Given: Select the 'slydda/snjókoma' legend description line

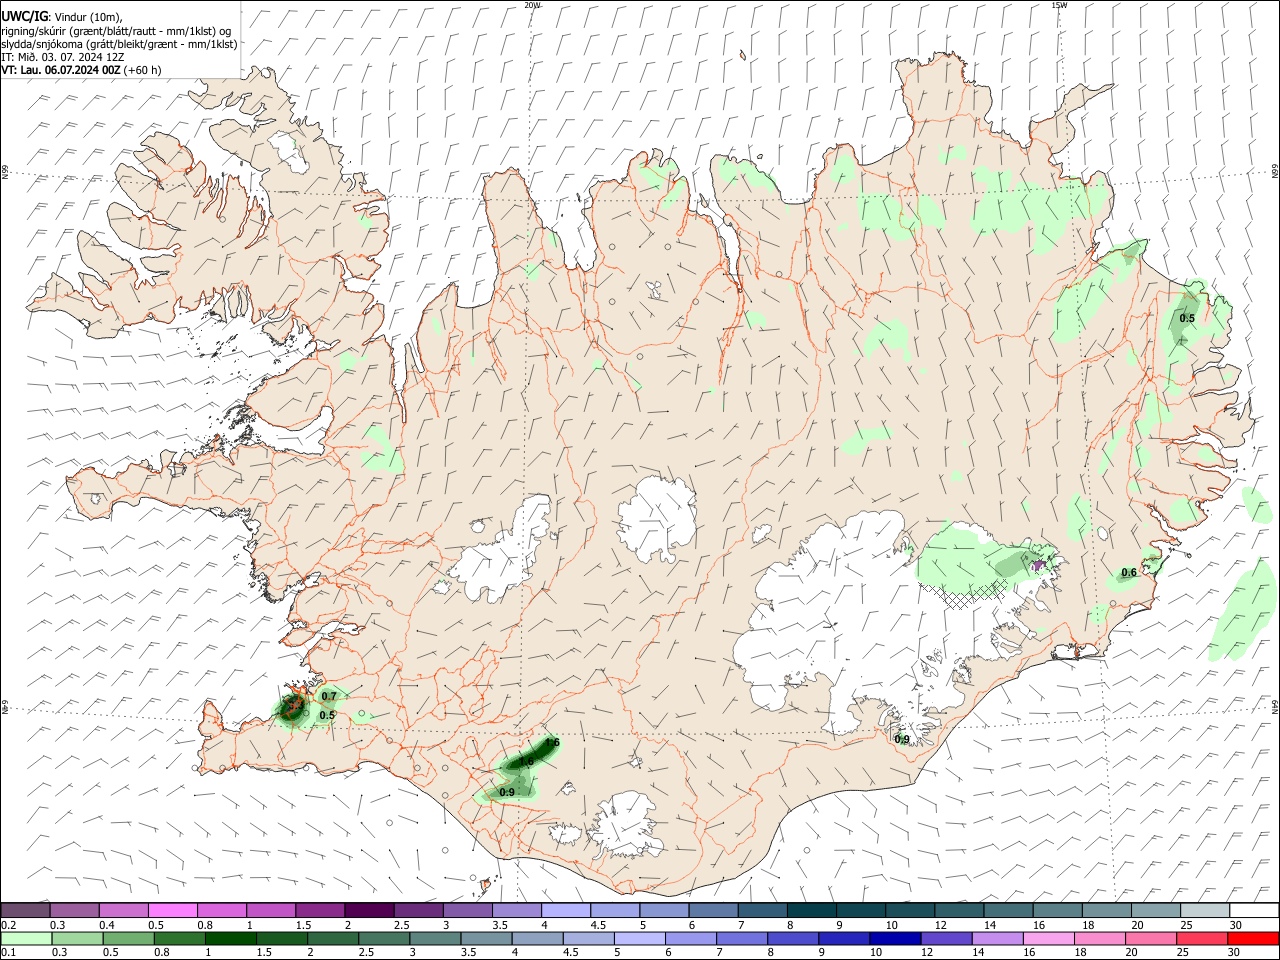Looking at the screenshot, I should [x=119, y=44].
